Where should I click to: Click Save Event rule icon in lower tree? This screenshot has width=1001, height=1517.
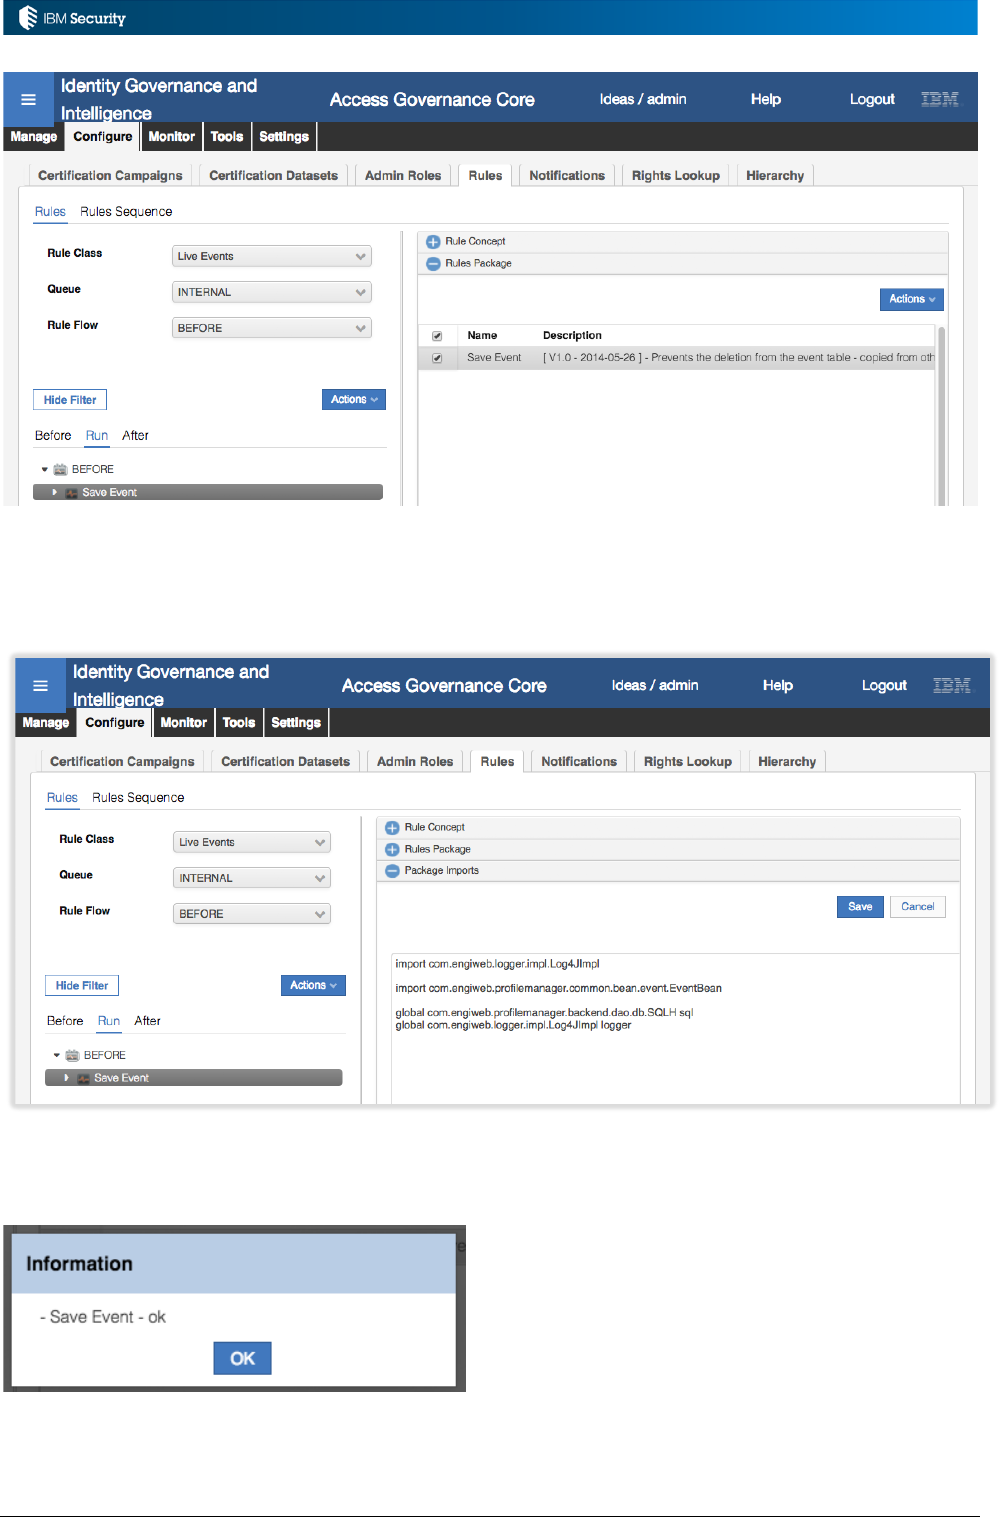(x=84, y=1078)
